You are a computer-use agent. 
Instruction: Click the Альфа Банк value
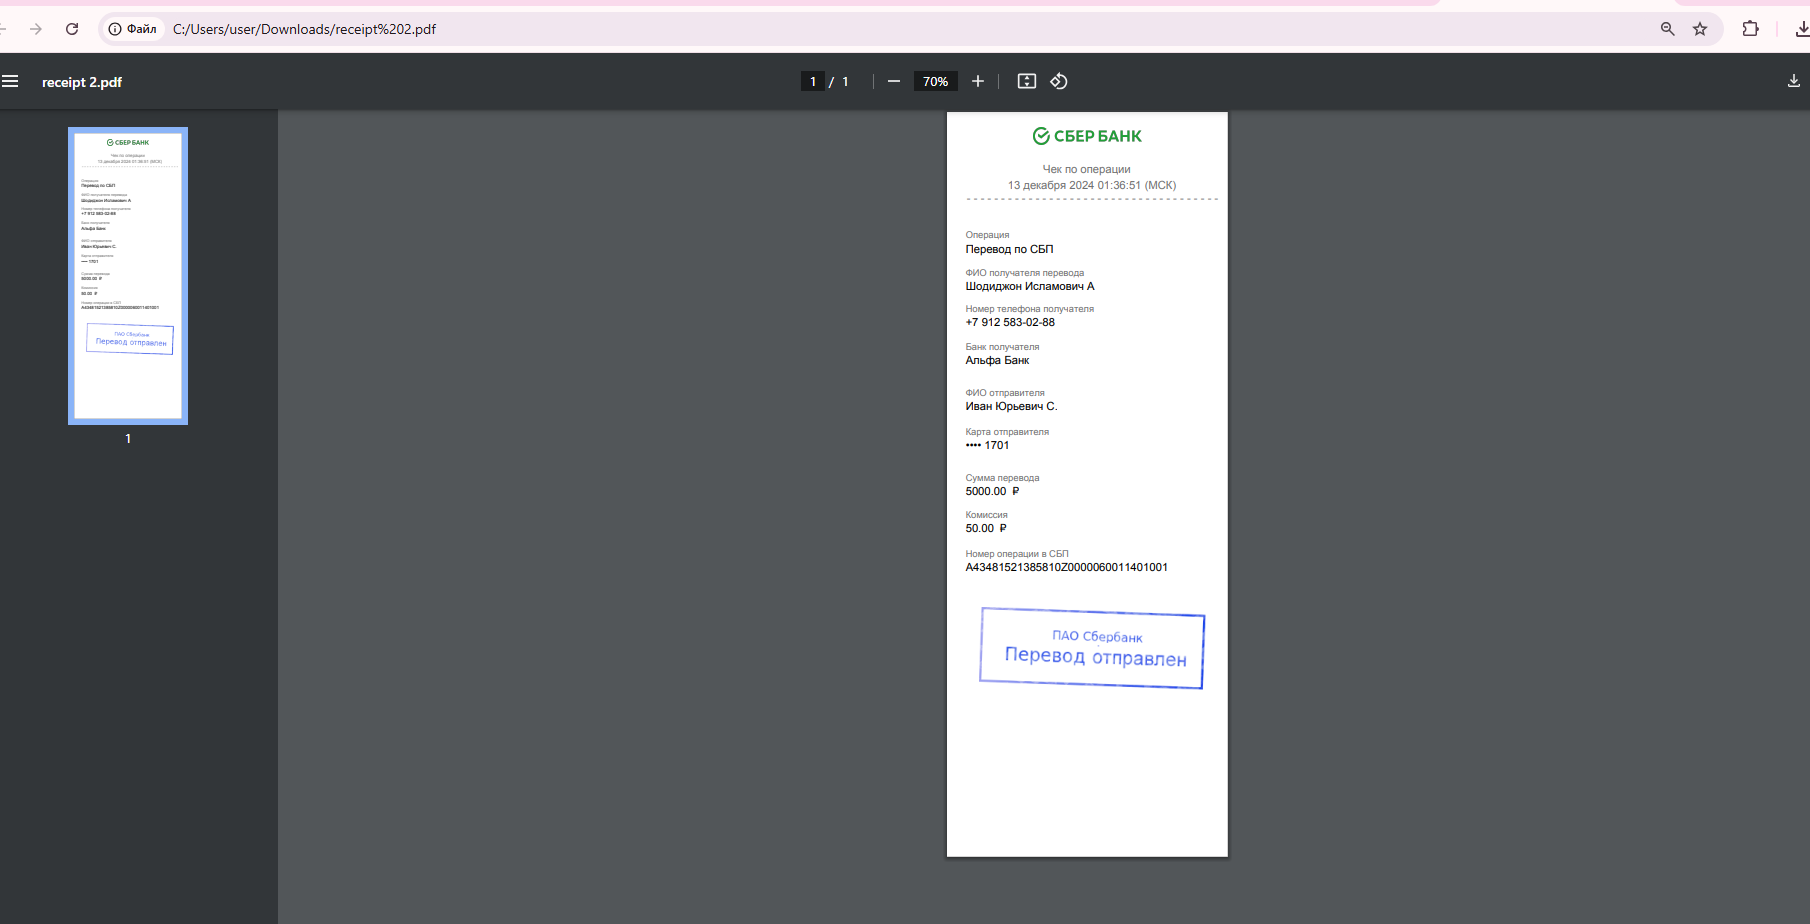(997, 360)
